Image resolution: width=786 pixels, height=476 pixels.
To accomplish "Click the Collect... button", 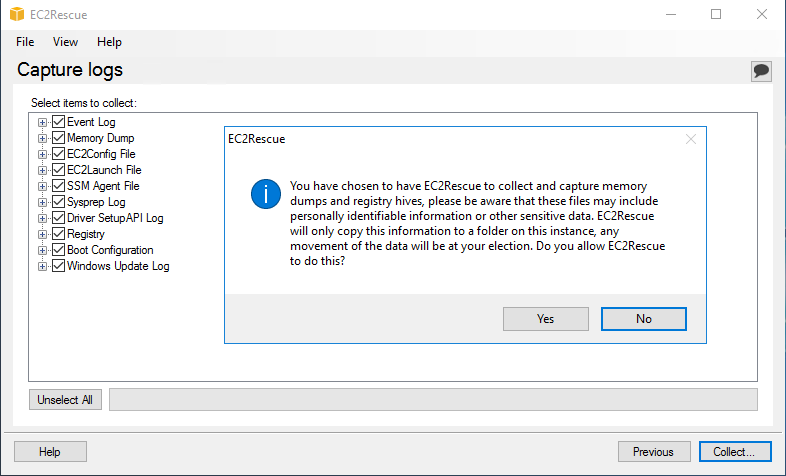I will [735, 452].
